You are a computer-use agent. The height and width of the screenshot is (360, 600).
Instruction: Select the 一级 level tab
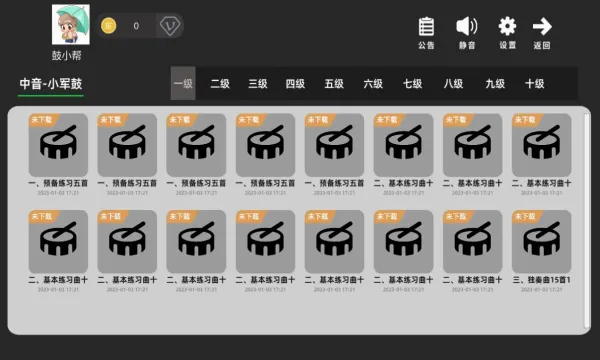[183, 83]
